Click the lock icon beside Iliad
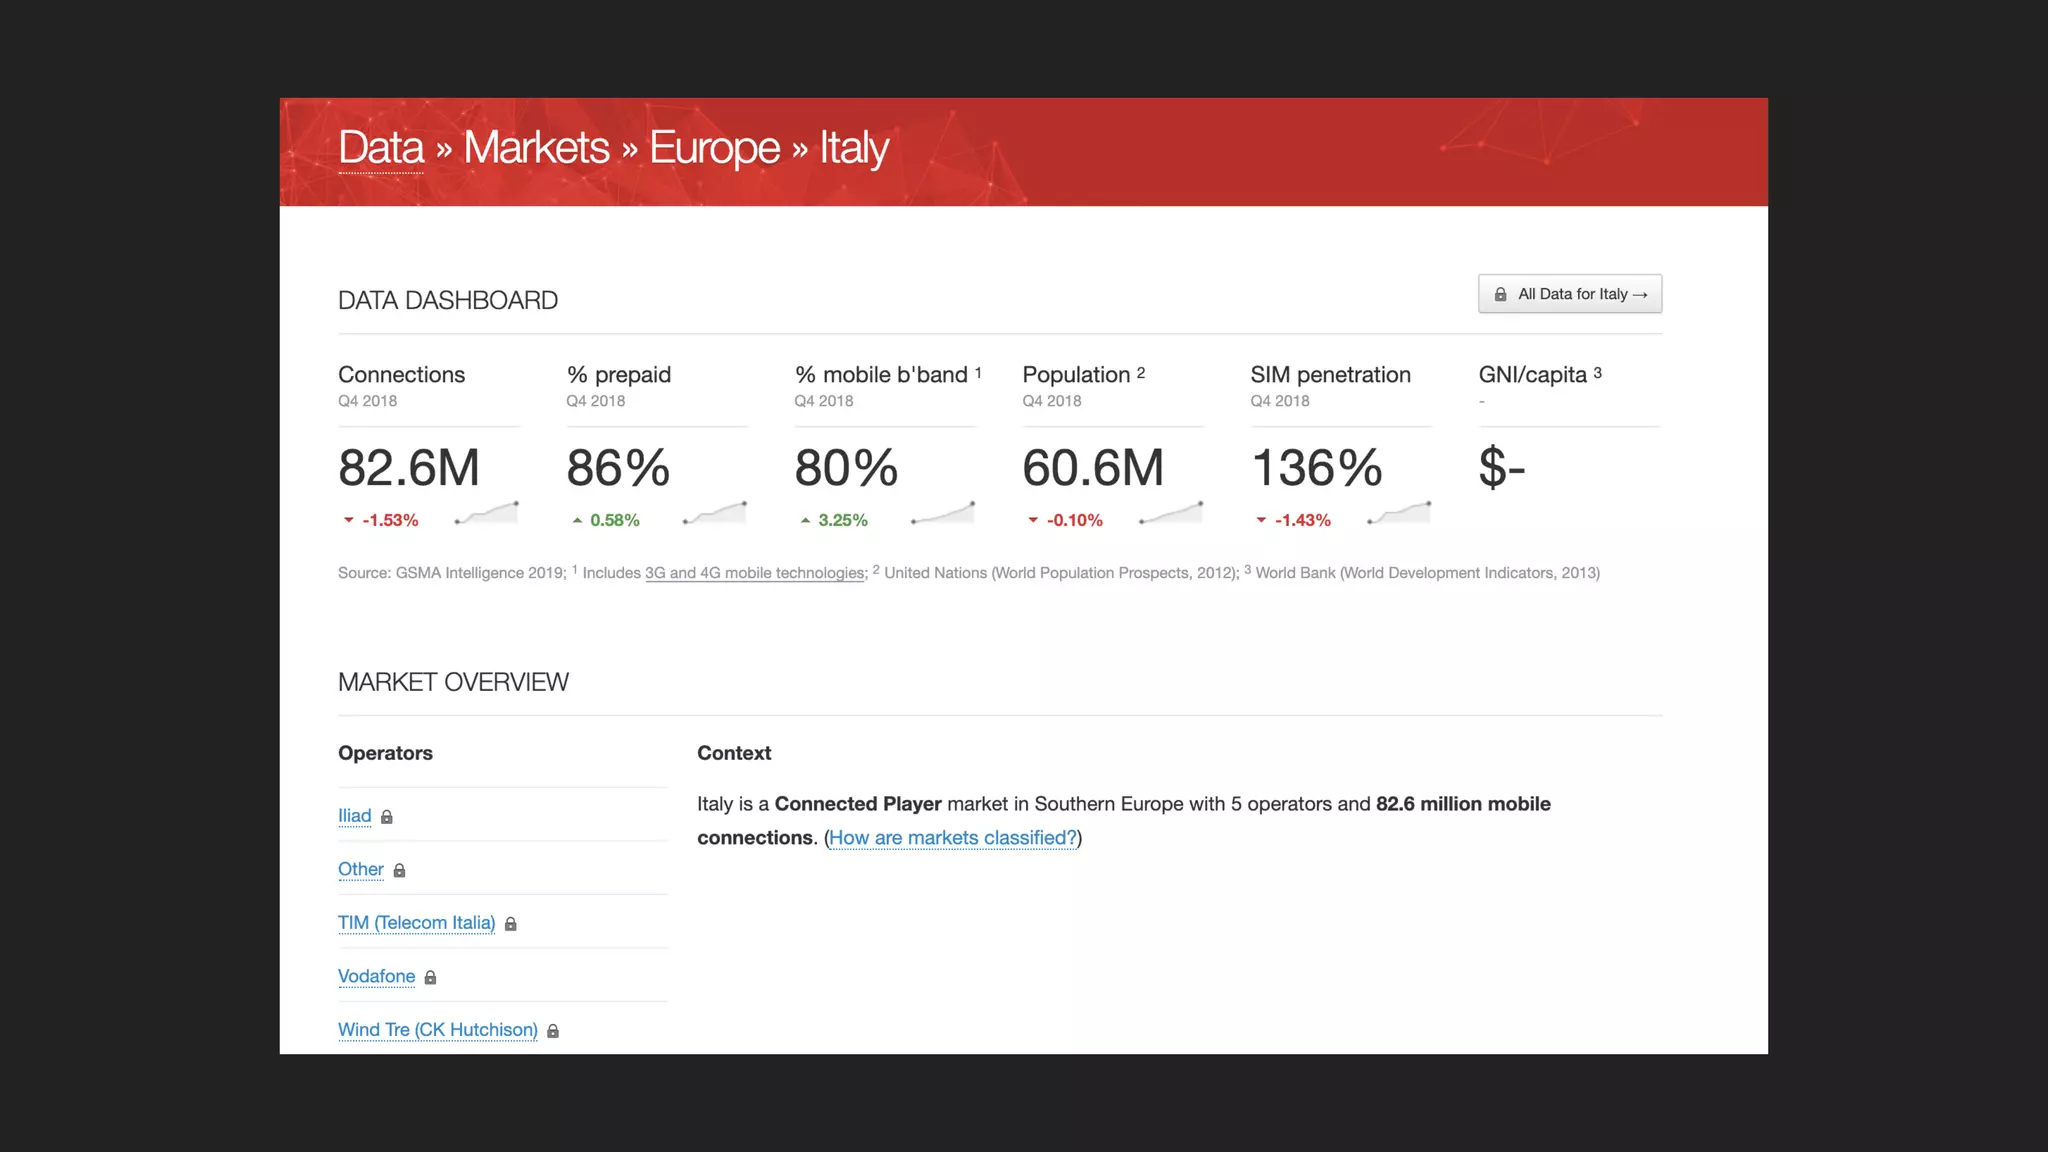The height and width of the screenshot is (1152, 2048). click(x=387, y=817)
